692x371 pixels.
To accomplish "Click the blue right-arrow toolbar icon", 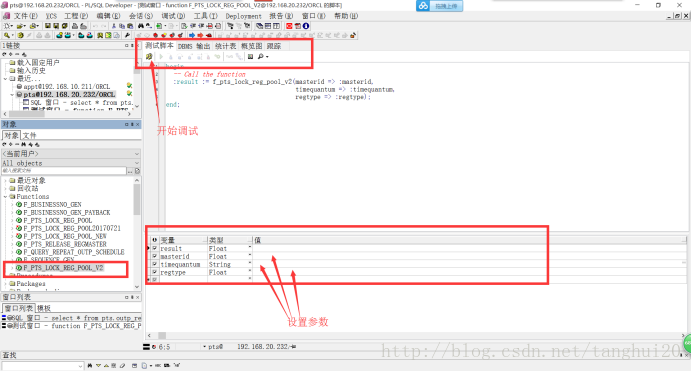I will tap(192, 35).
